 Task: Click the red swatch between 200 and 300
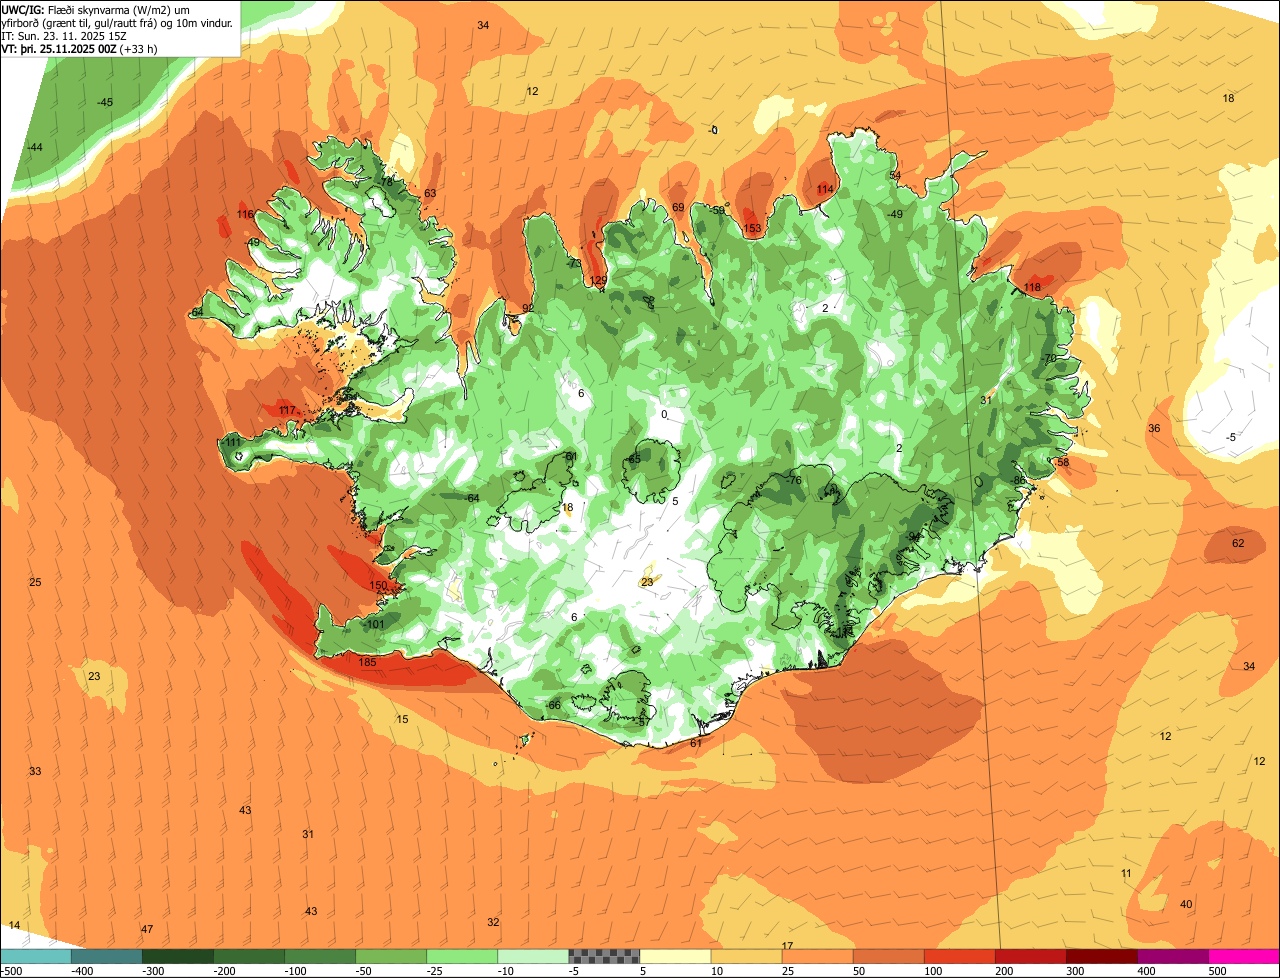pyautogui.click(x=1030, y=956)
